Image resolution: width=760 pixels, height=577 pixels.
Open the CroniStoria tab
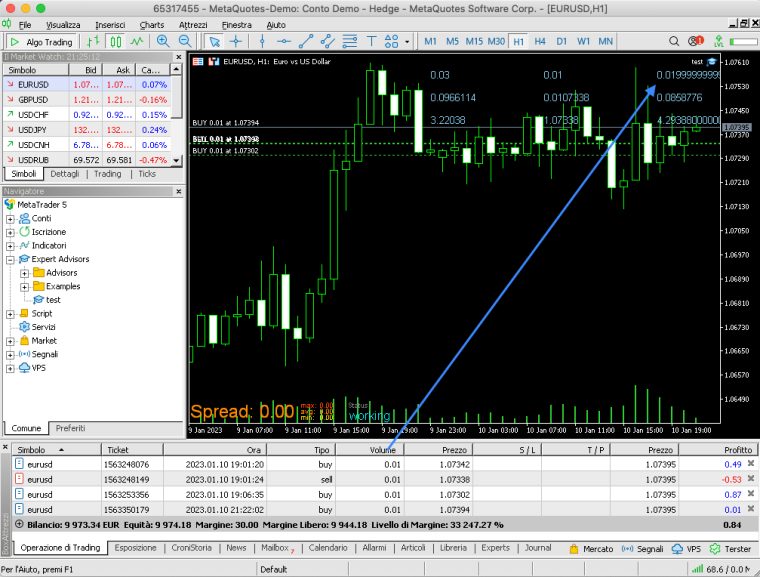click(191, 547)
